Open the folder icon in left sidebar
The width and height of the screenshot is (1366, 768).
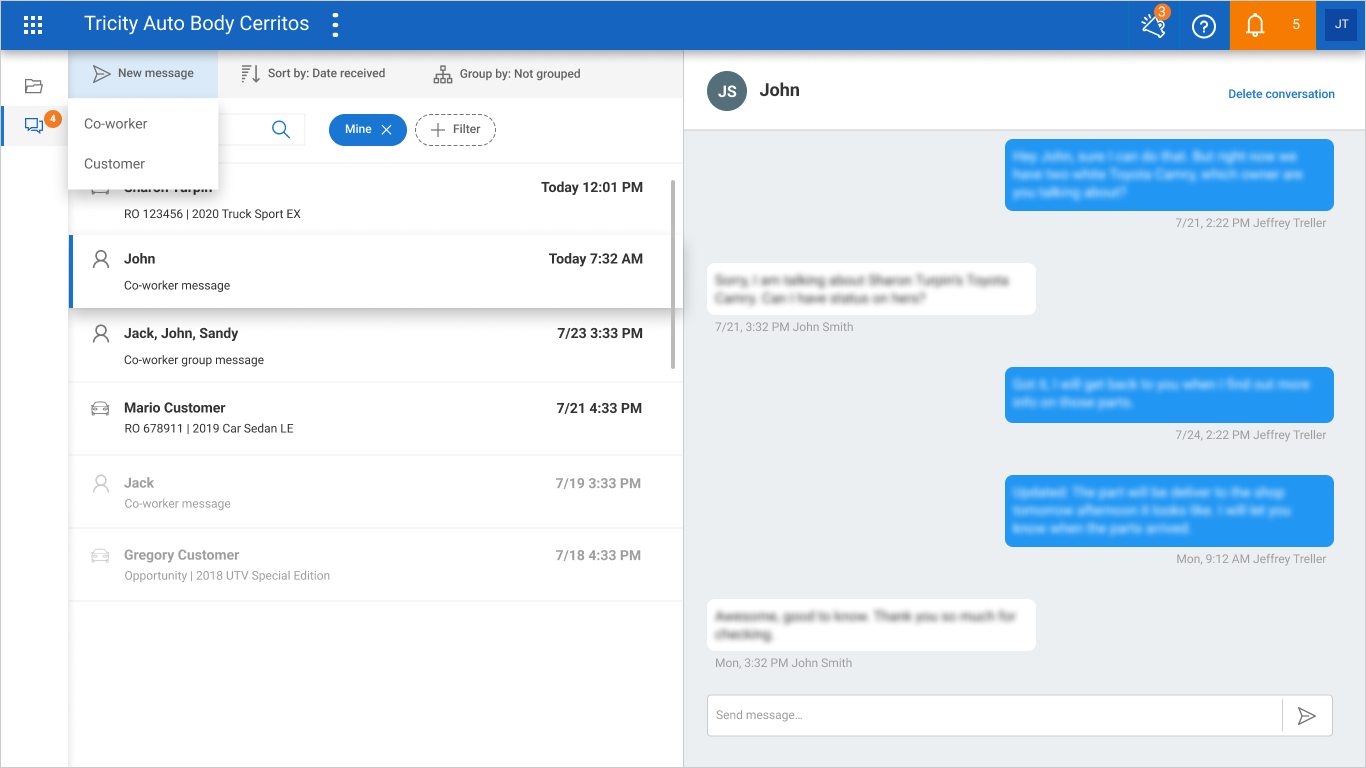(34, 86)
